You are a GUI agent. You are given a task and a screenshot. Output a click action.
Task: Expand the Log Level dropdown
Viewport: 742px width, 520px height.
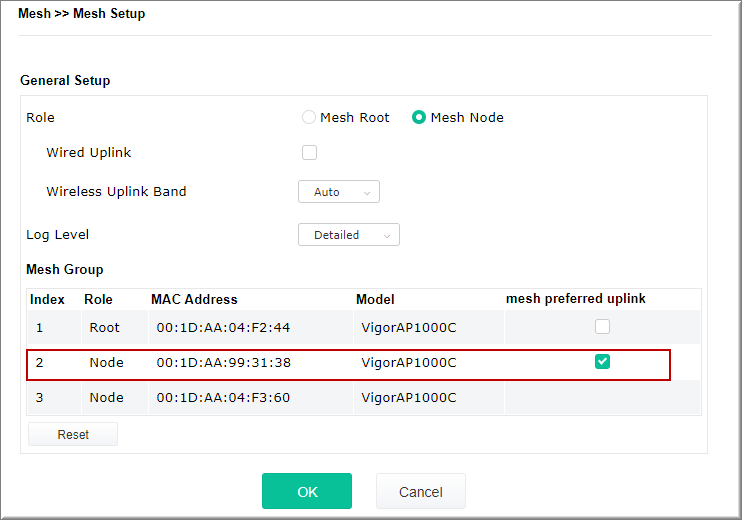click(x=348, y=235)
